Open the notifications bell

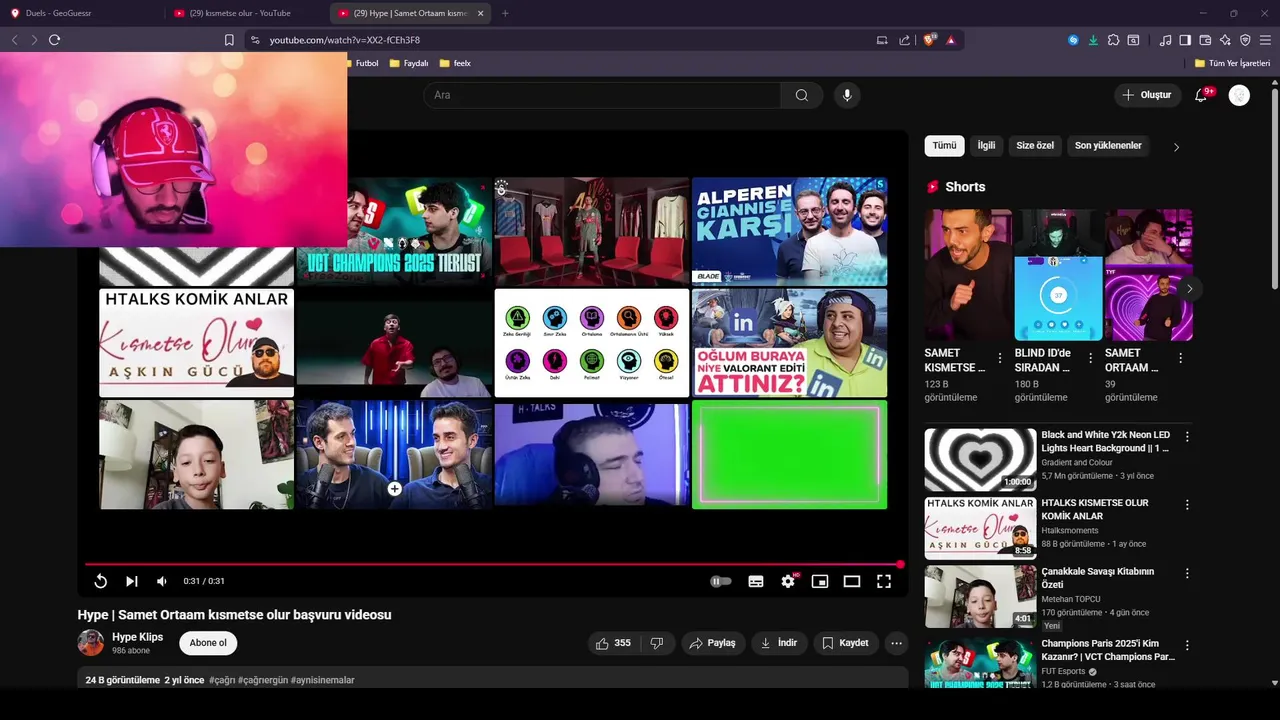pyautogui.click(x=1201, y=95)
